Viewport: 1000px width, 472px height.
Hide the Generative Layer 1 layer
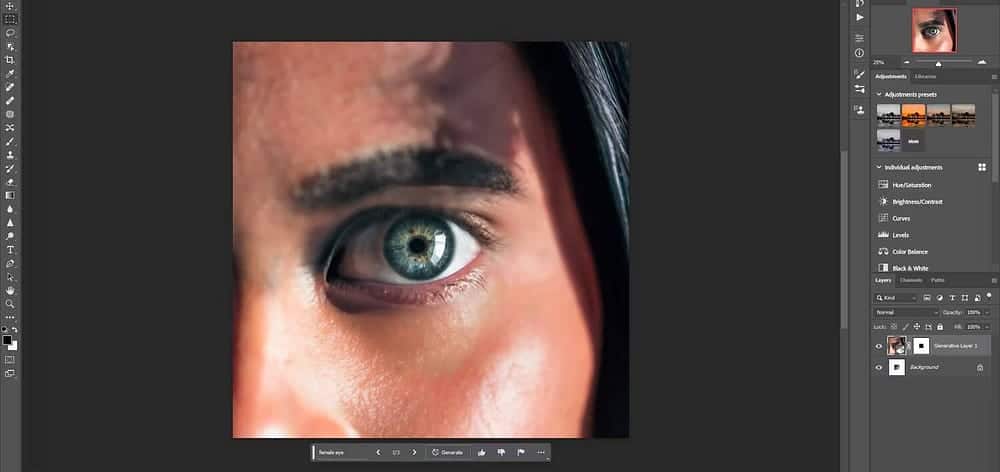click(879, 346)
